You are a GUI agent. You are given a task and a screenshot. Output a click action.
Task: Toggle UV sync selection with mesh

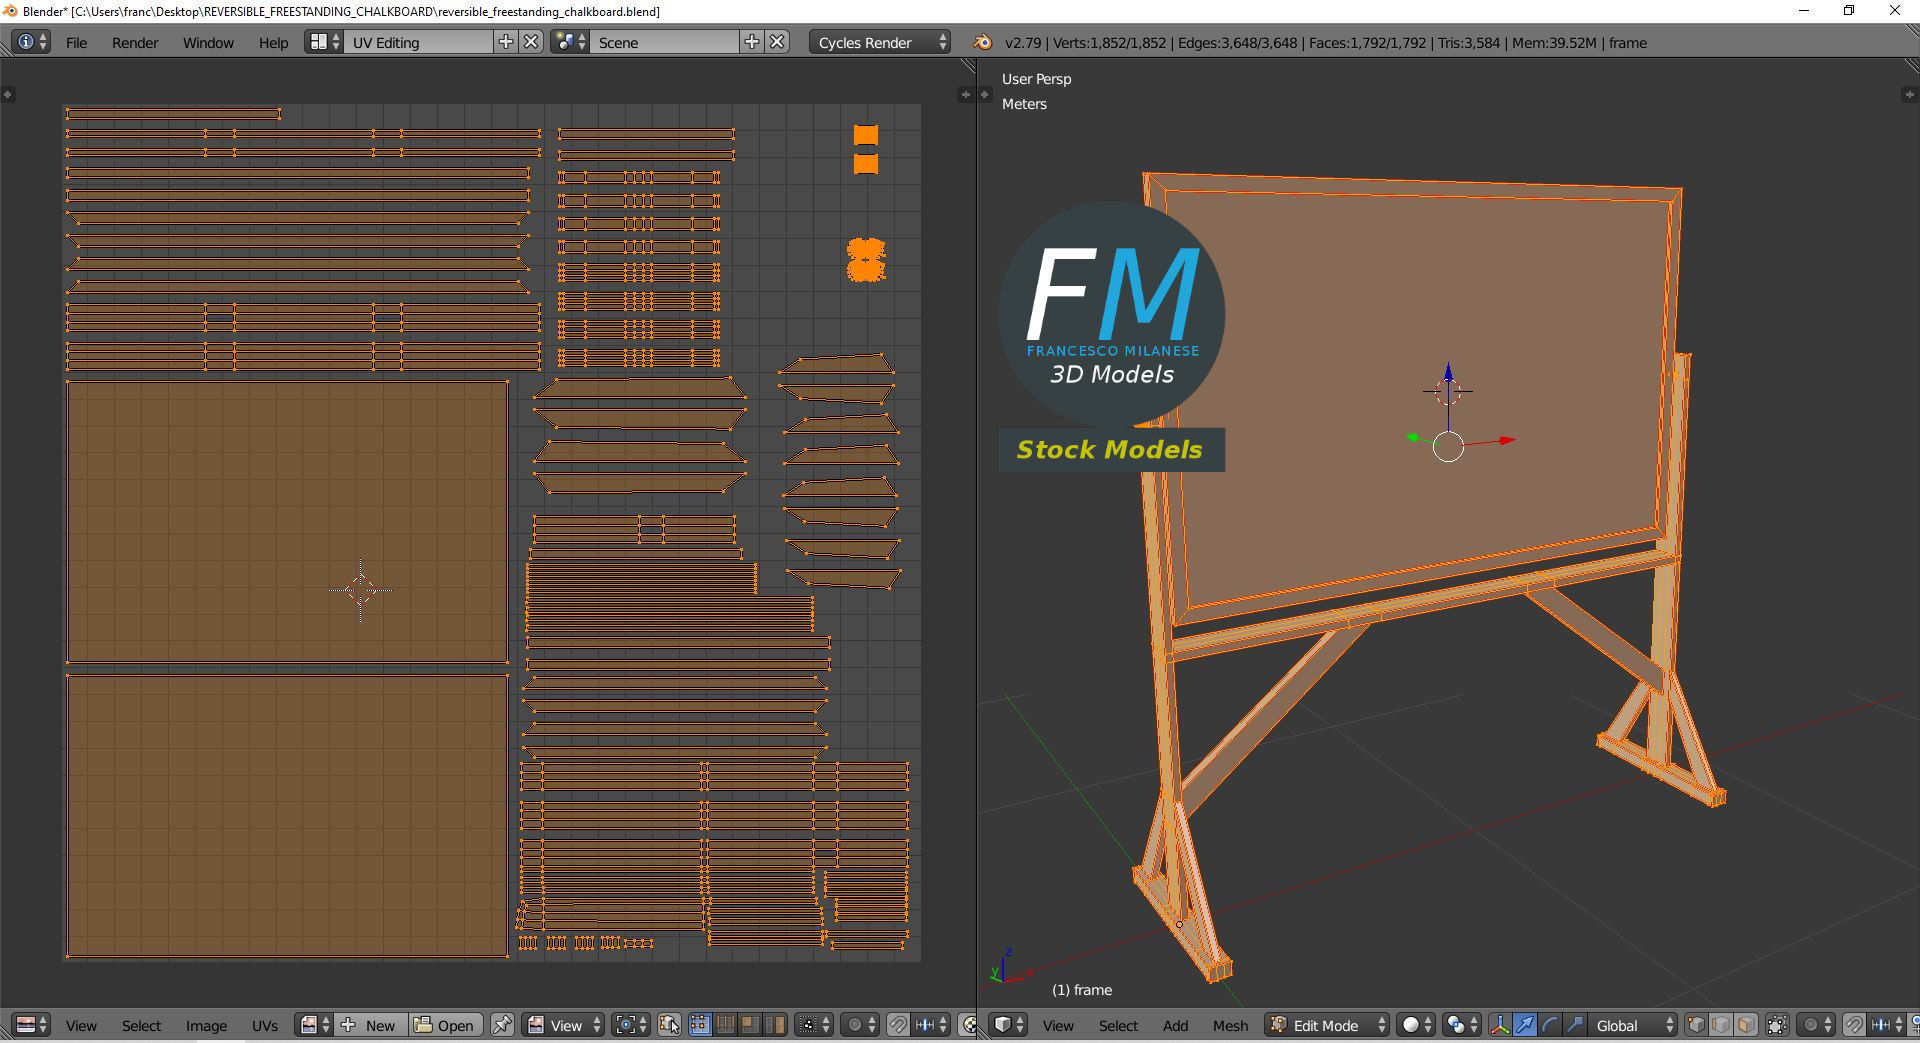[x=669, y=1025]
